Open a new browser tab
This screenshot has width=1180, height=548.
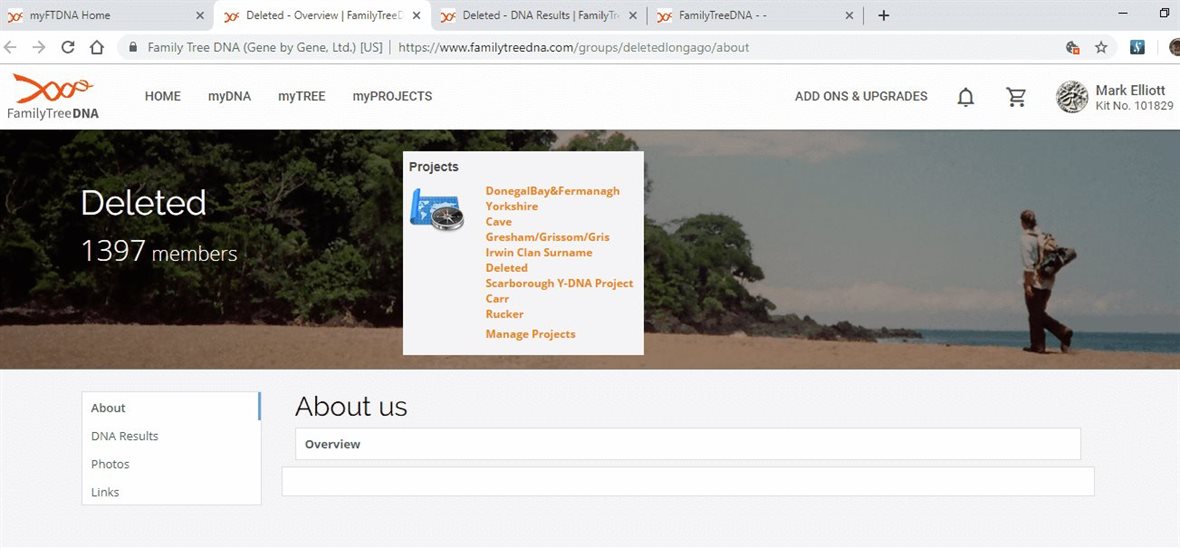point(883,15)
